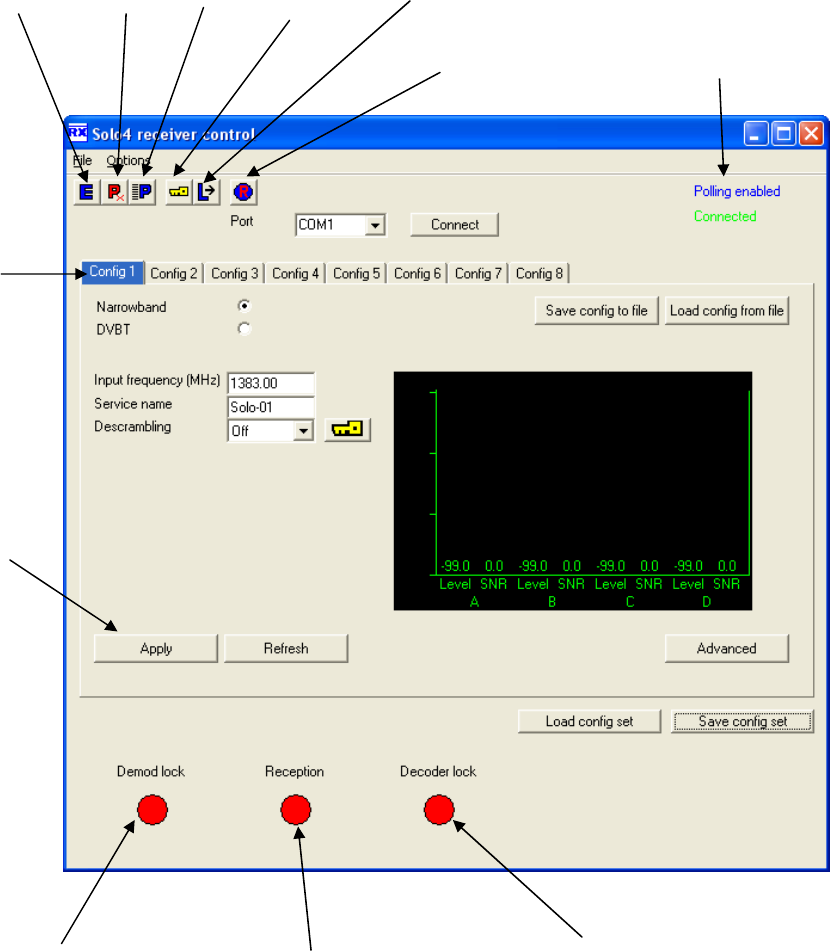Open the Descrambling Off dropdown

pos(303,431)
